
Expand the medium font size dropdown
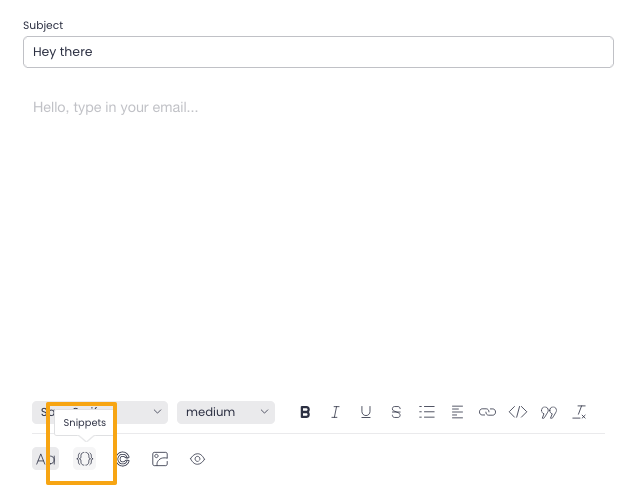point(226,412)
